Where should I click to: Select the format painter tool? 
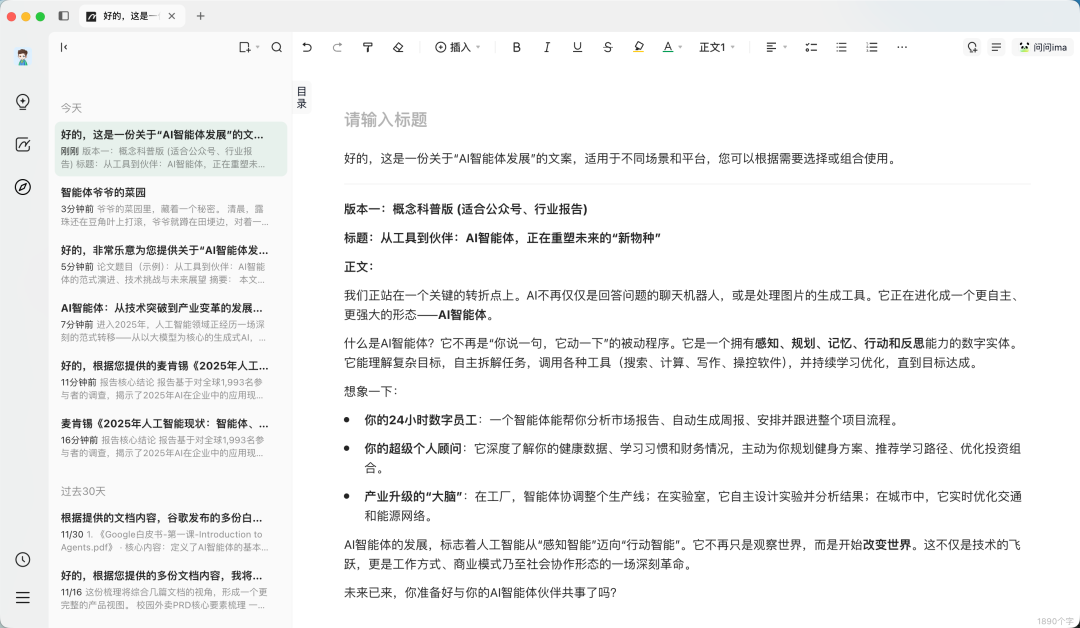tap(368, 46)
